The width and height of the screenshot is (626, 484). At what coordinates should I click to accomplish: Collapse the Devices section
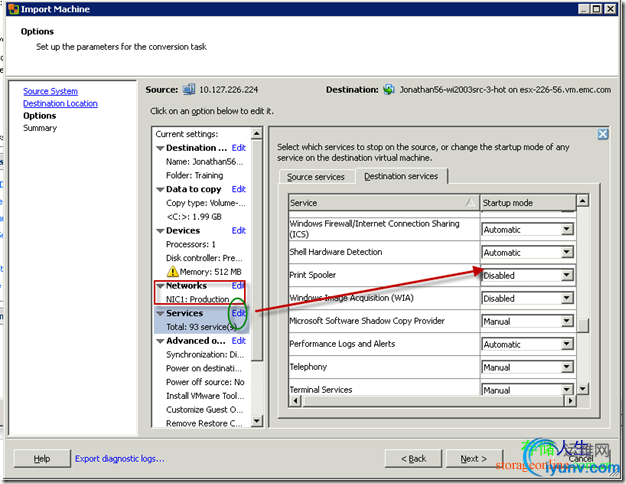[160, 231]
